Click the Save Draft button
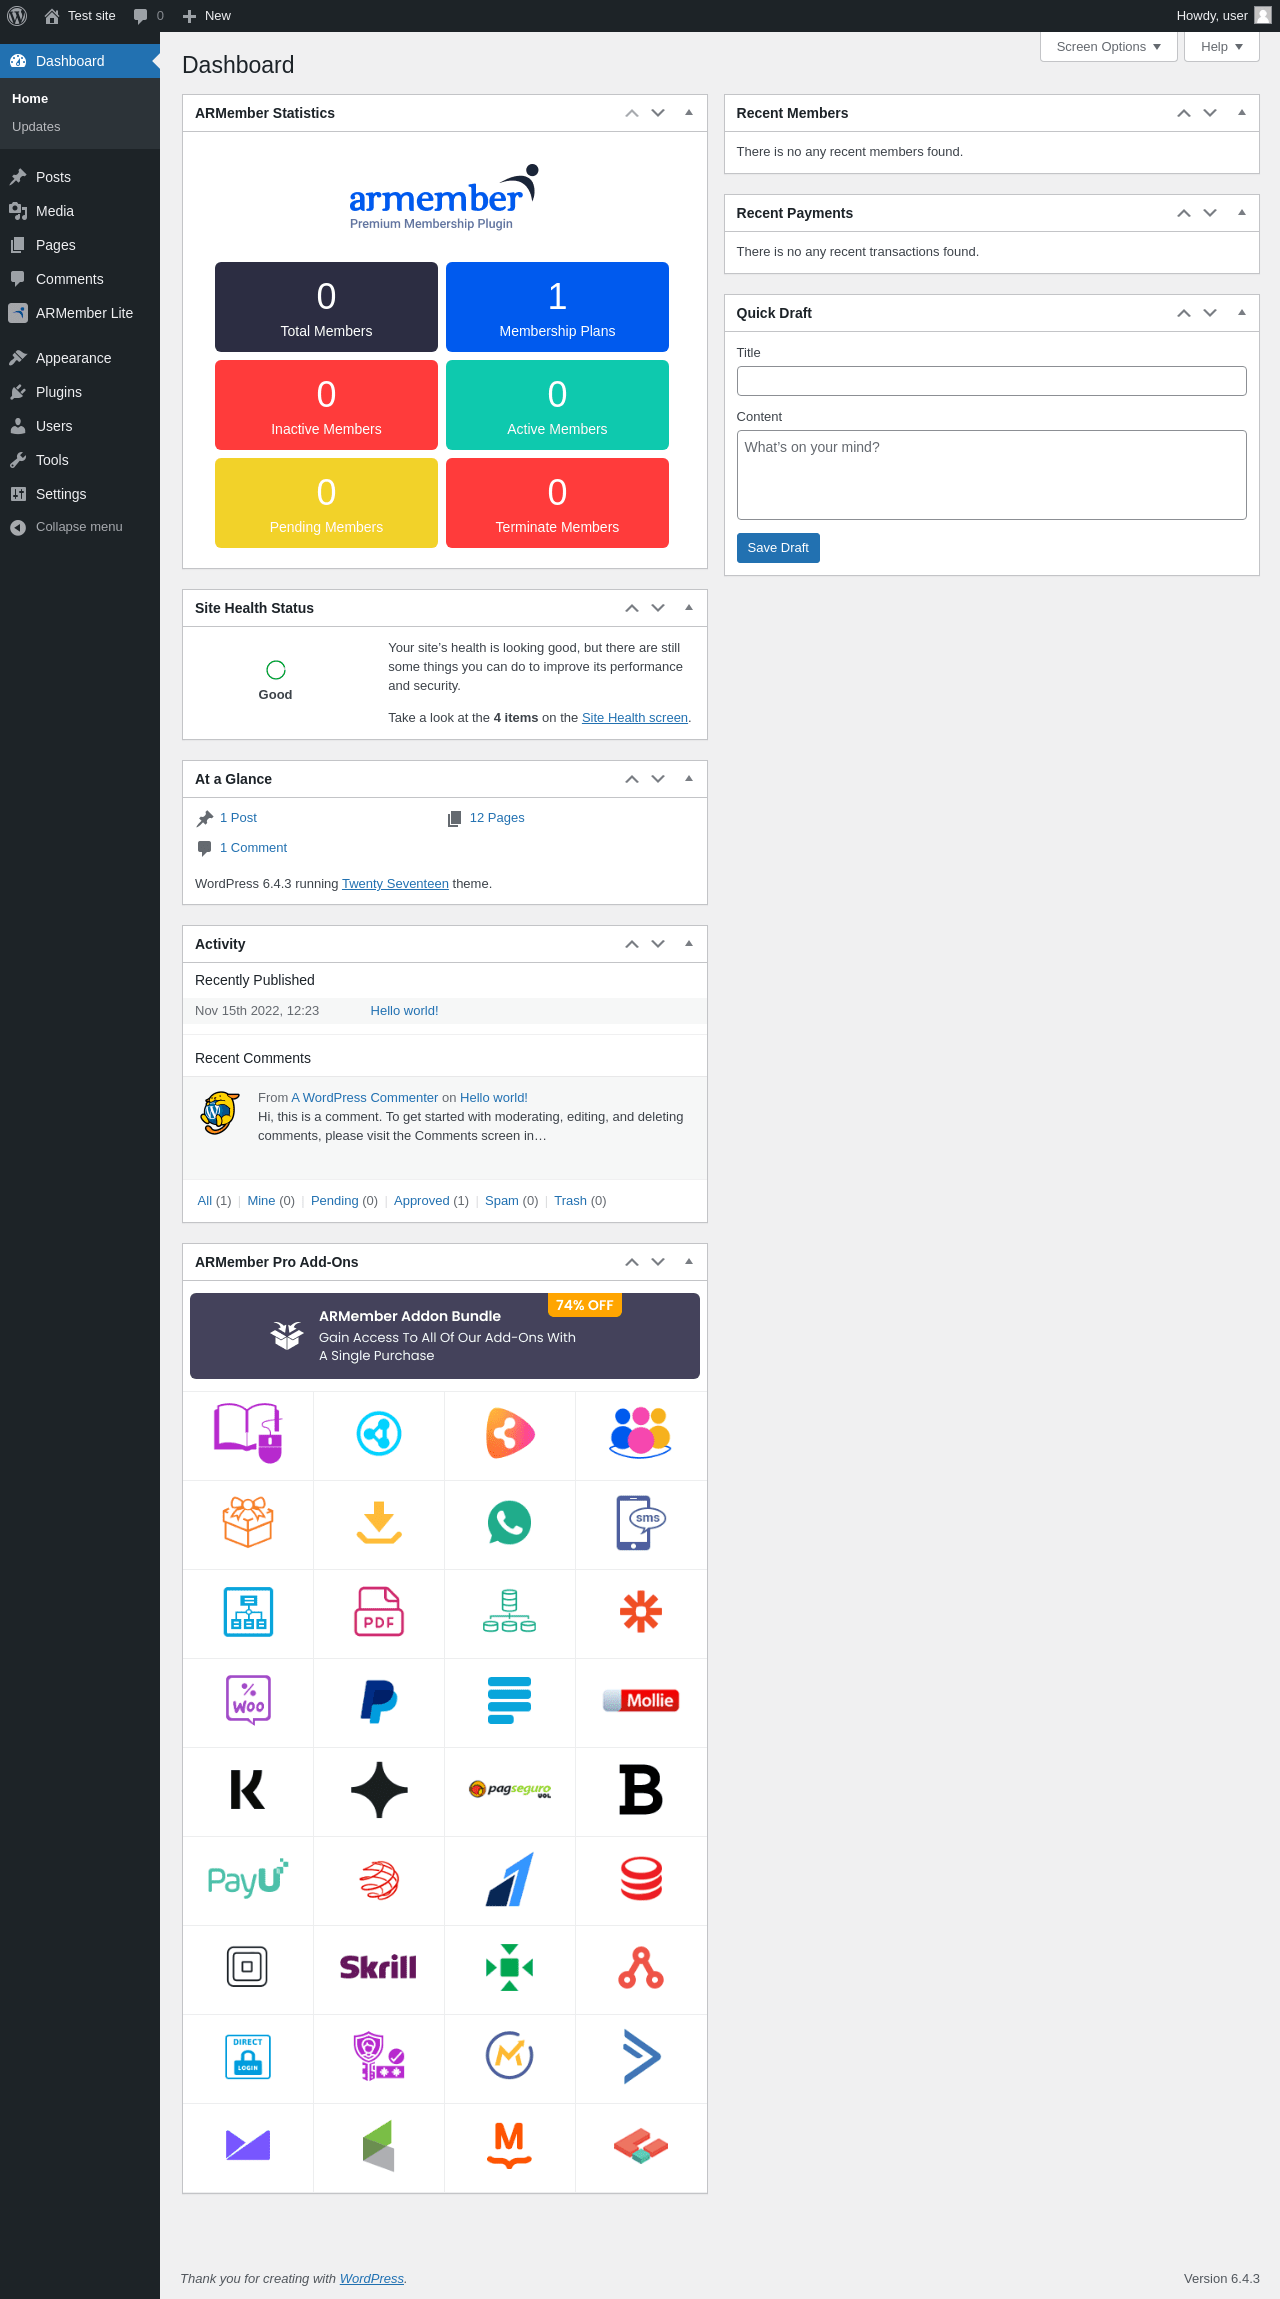This screenshot has width=1280, height=2299. [x=778, y=548]
